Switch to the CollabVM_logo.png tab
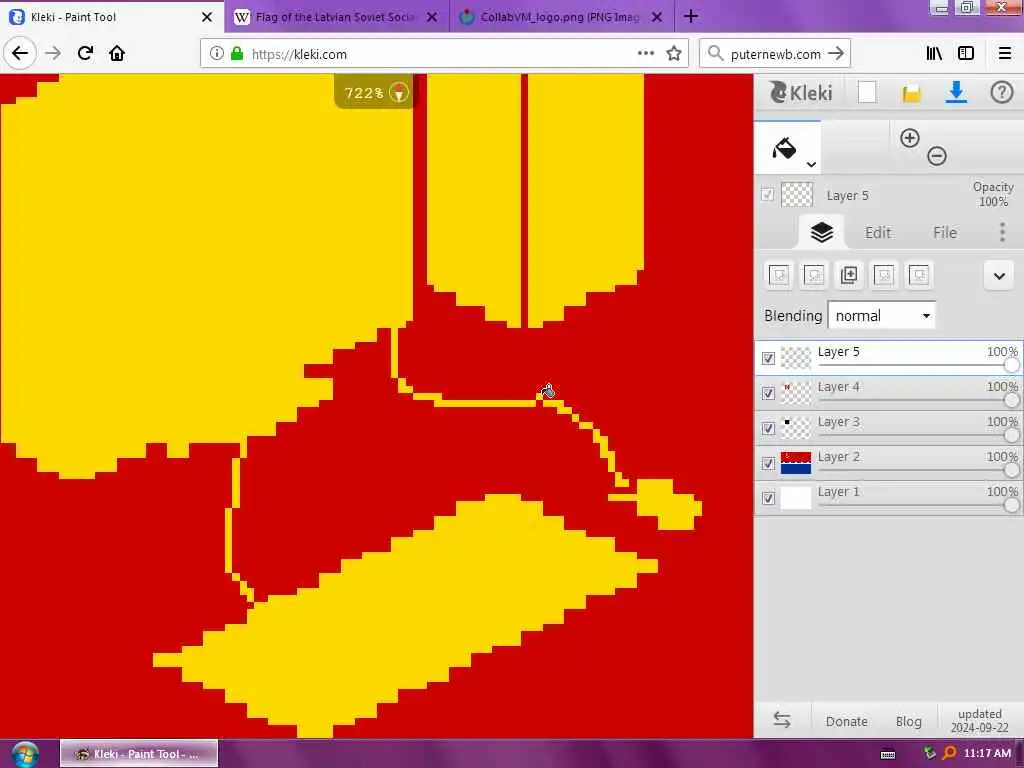The image size is (1024, 768). pos(562,17)
